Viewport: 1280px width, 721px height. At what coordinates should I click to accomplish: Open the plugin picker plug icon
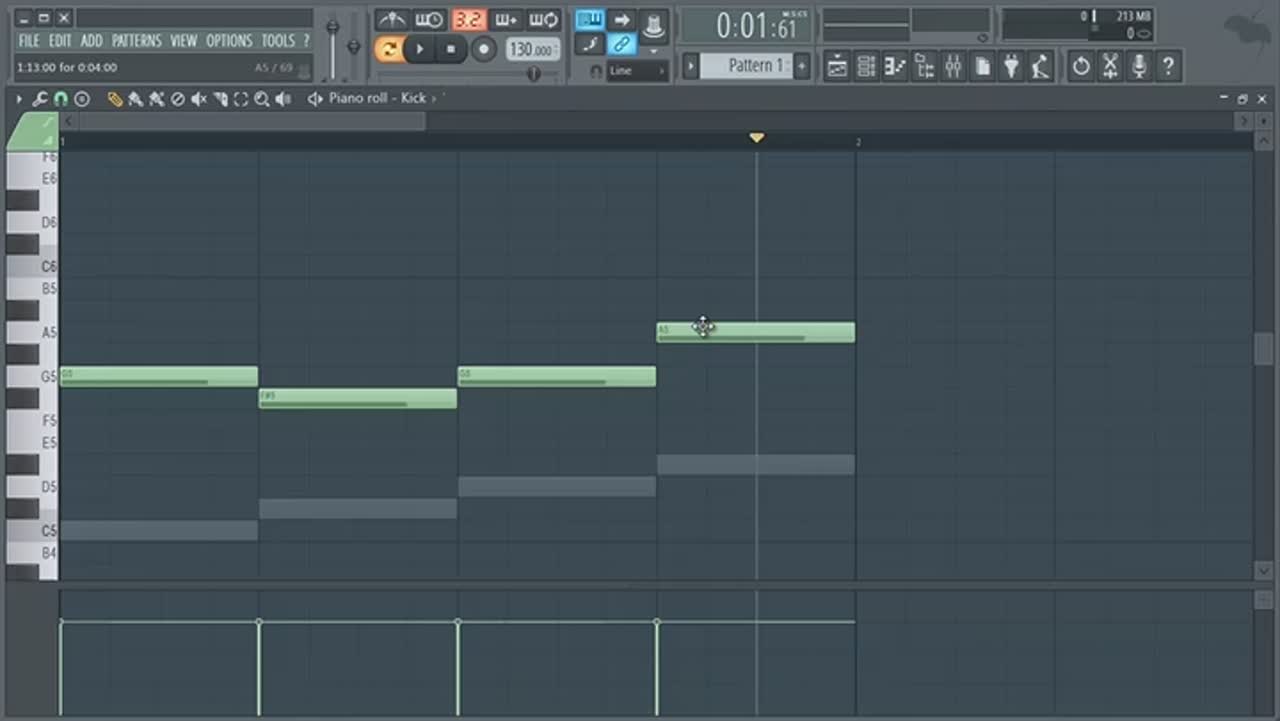coord(1012,67)
